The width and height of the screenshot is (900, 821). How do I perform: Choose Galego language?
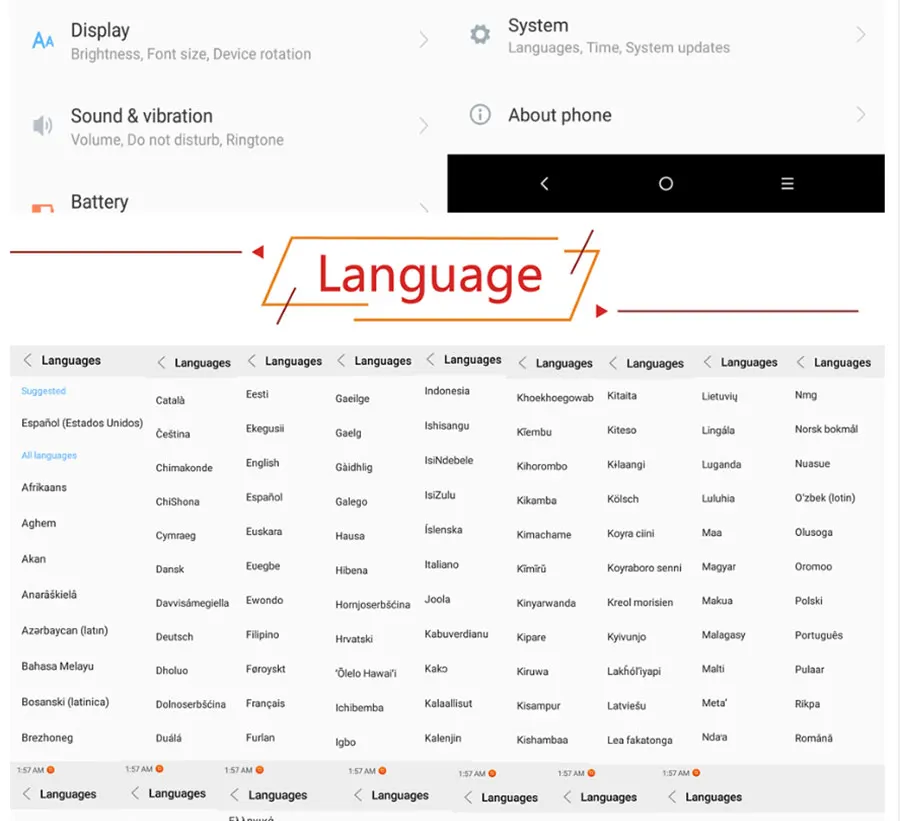pos(351,502)
